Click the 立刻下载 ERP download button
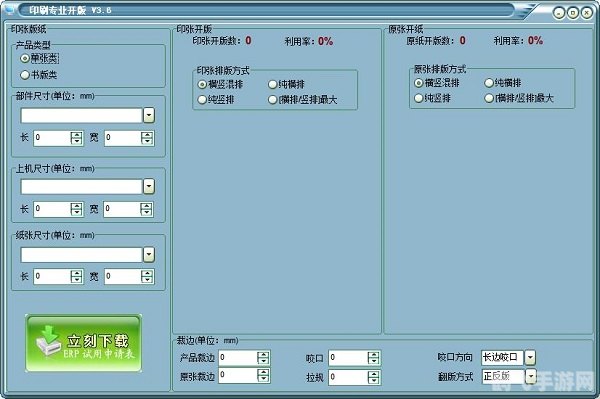Screen dimensions: 600x399 tap(83, 343)
